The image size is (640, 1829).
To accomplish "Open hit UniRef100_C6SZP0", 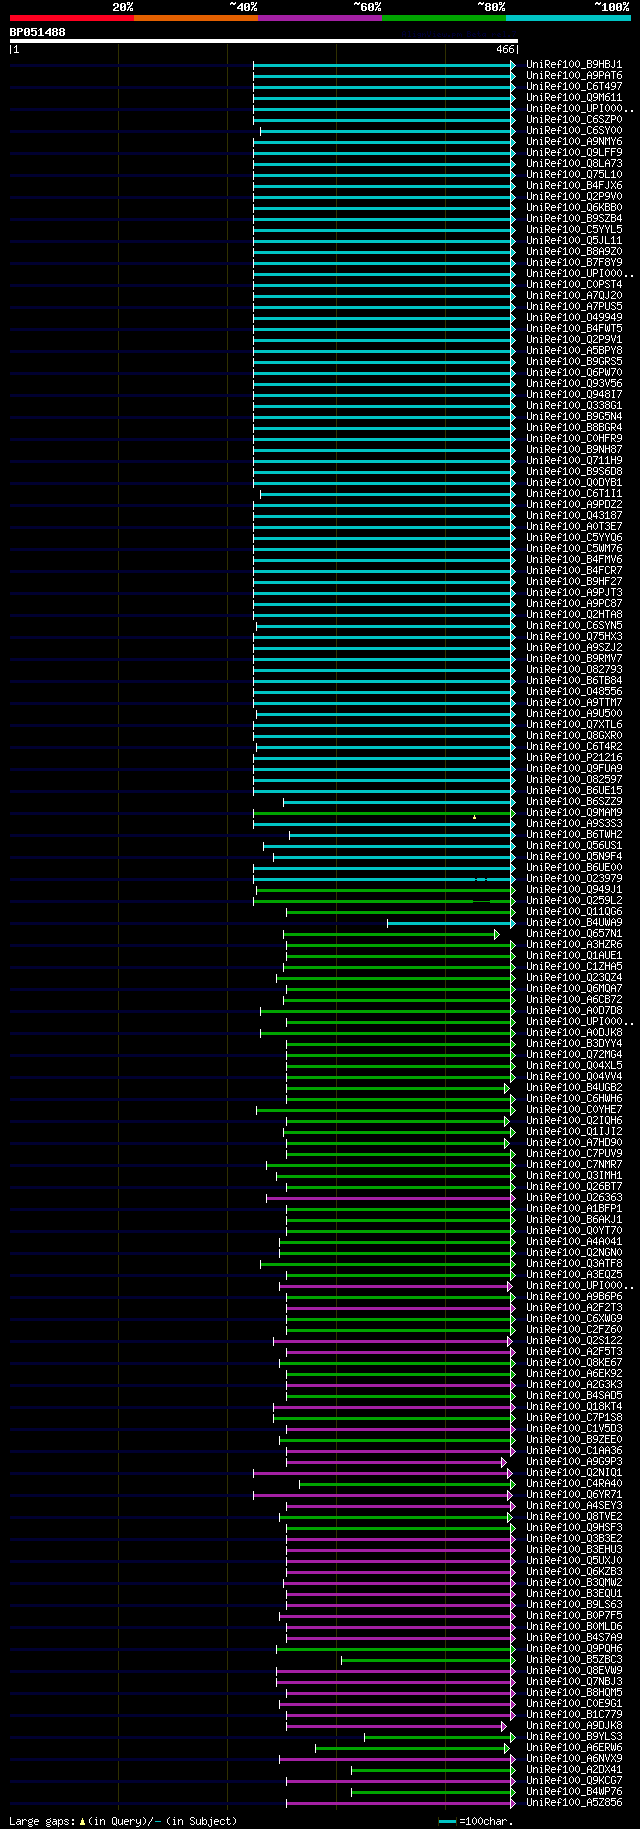I will click(x=574, y=119).
